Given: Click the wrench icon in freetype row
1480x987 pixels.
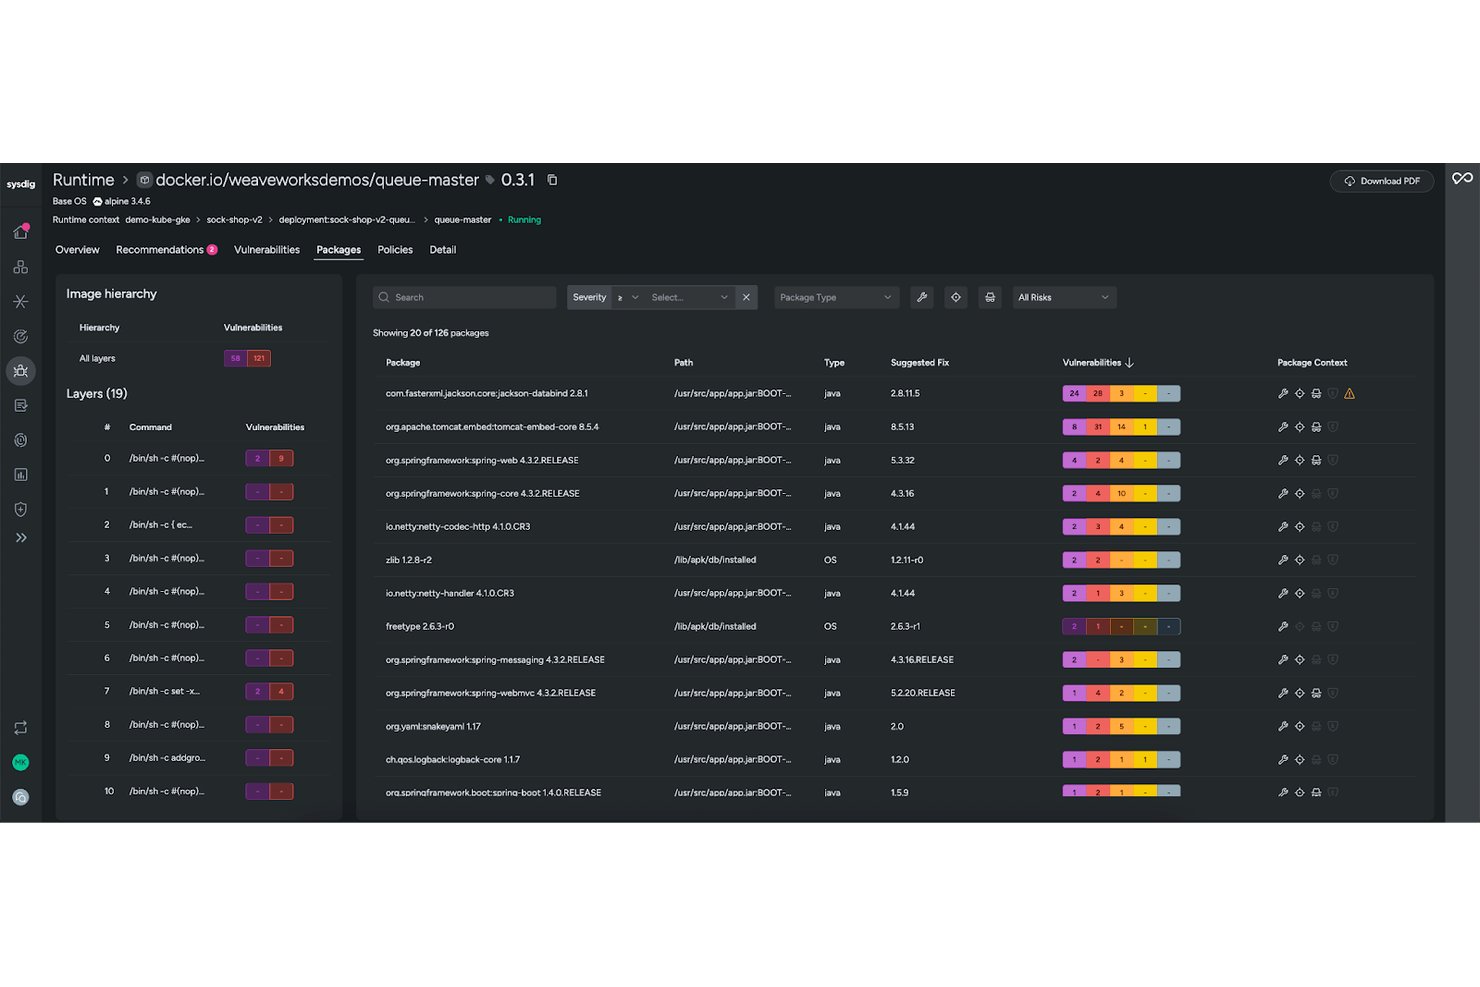Looking at the screenshot, I should click(x=1283, y=627).
